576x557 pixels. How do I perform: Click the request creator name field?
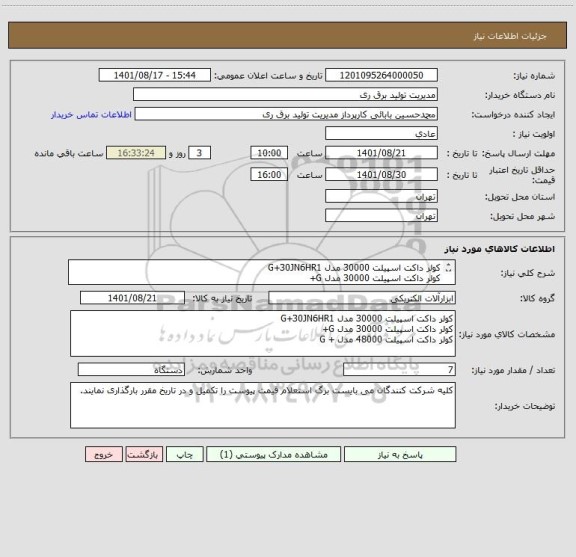point(286,114)
